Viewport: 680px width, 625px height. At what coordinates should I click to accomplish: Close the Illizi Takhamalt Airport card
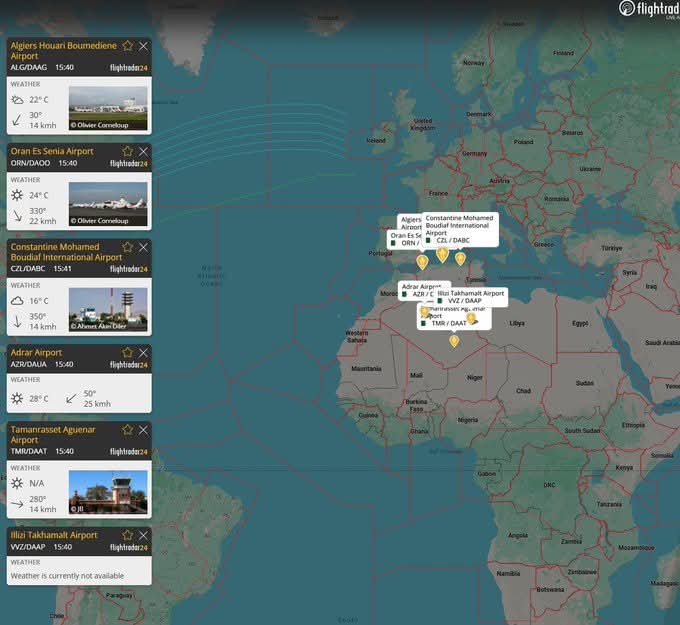point(143,535)
